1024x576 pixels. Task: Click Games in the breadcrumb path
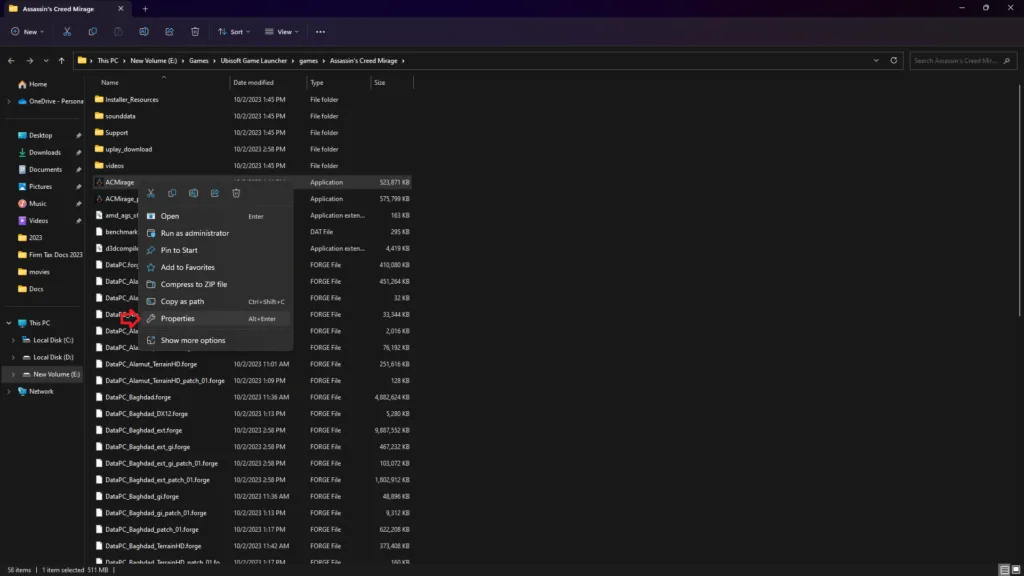[199, 61]
